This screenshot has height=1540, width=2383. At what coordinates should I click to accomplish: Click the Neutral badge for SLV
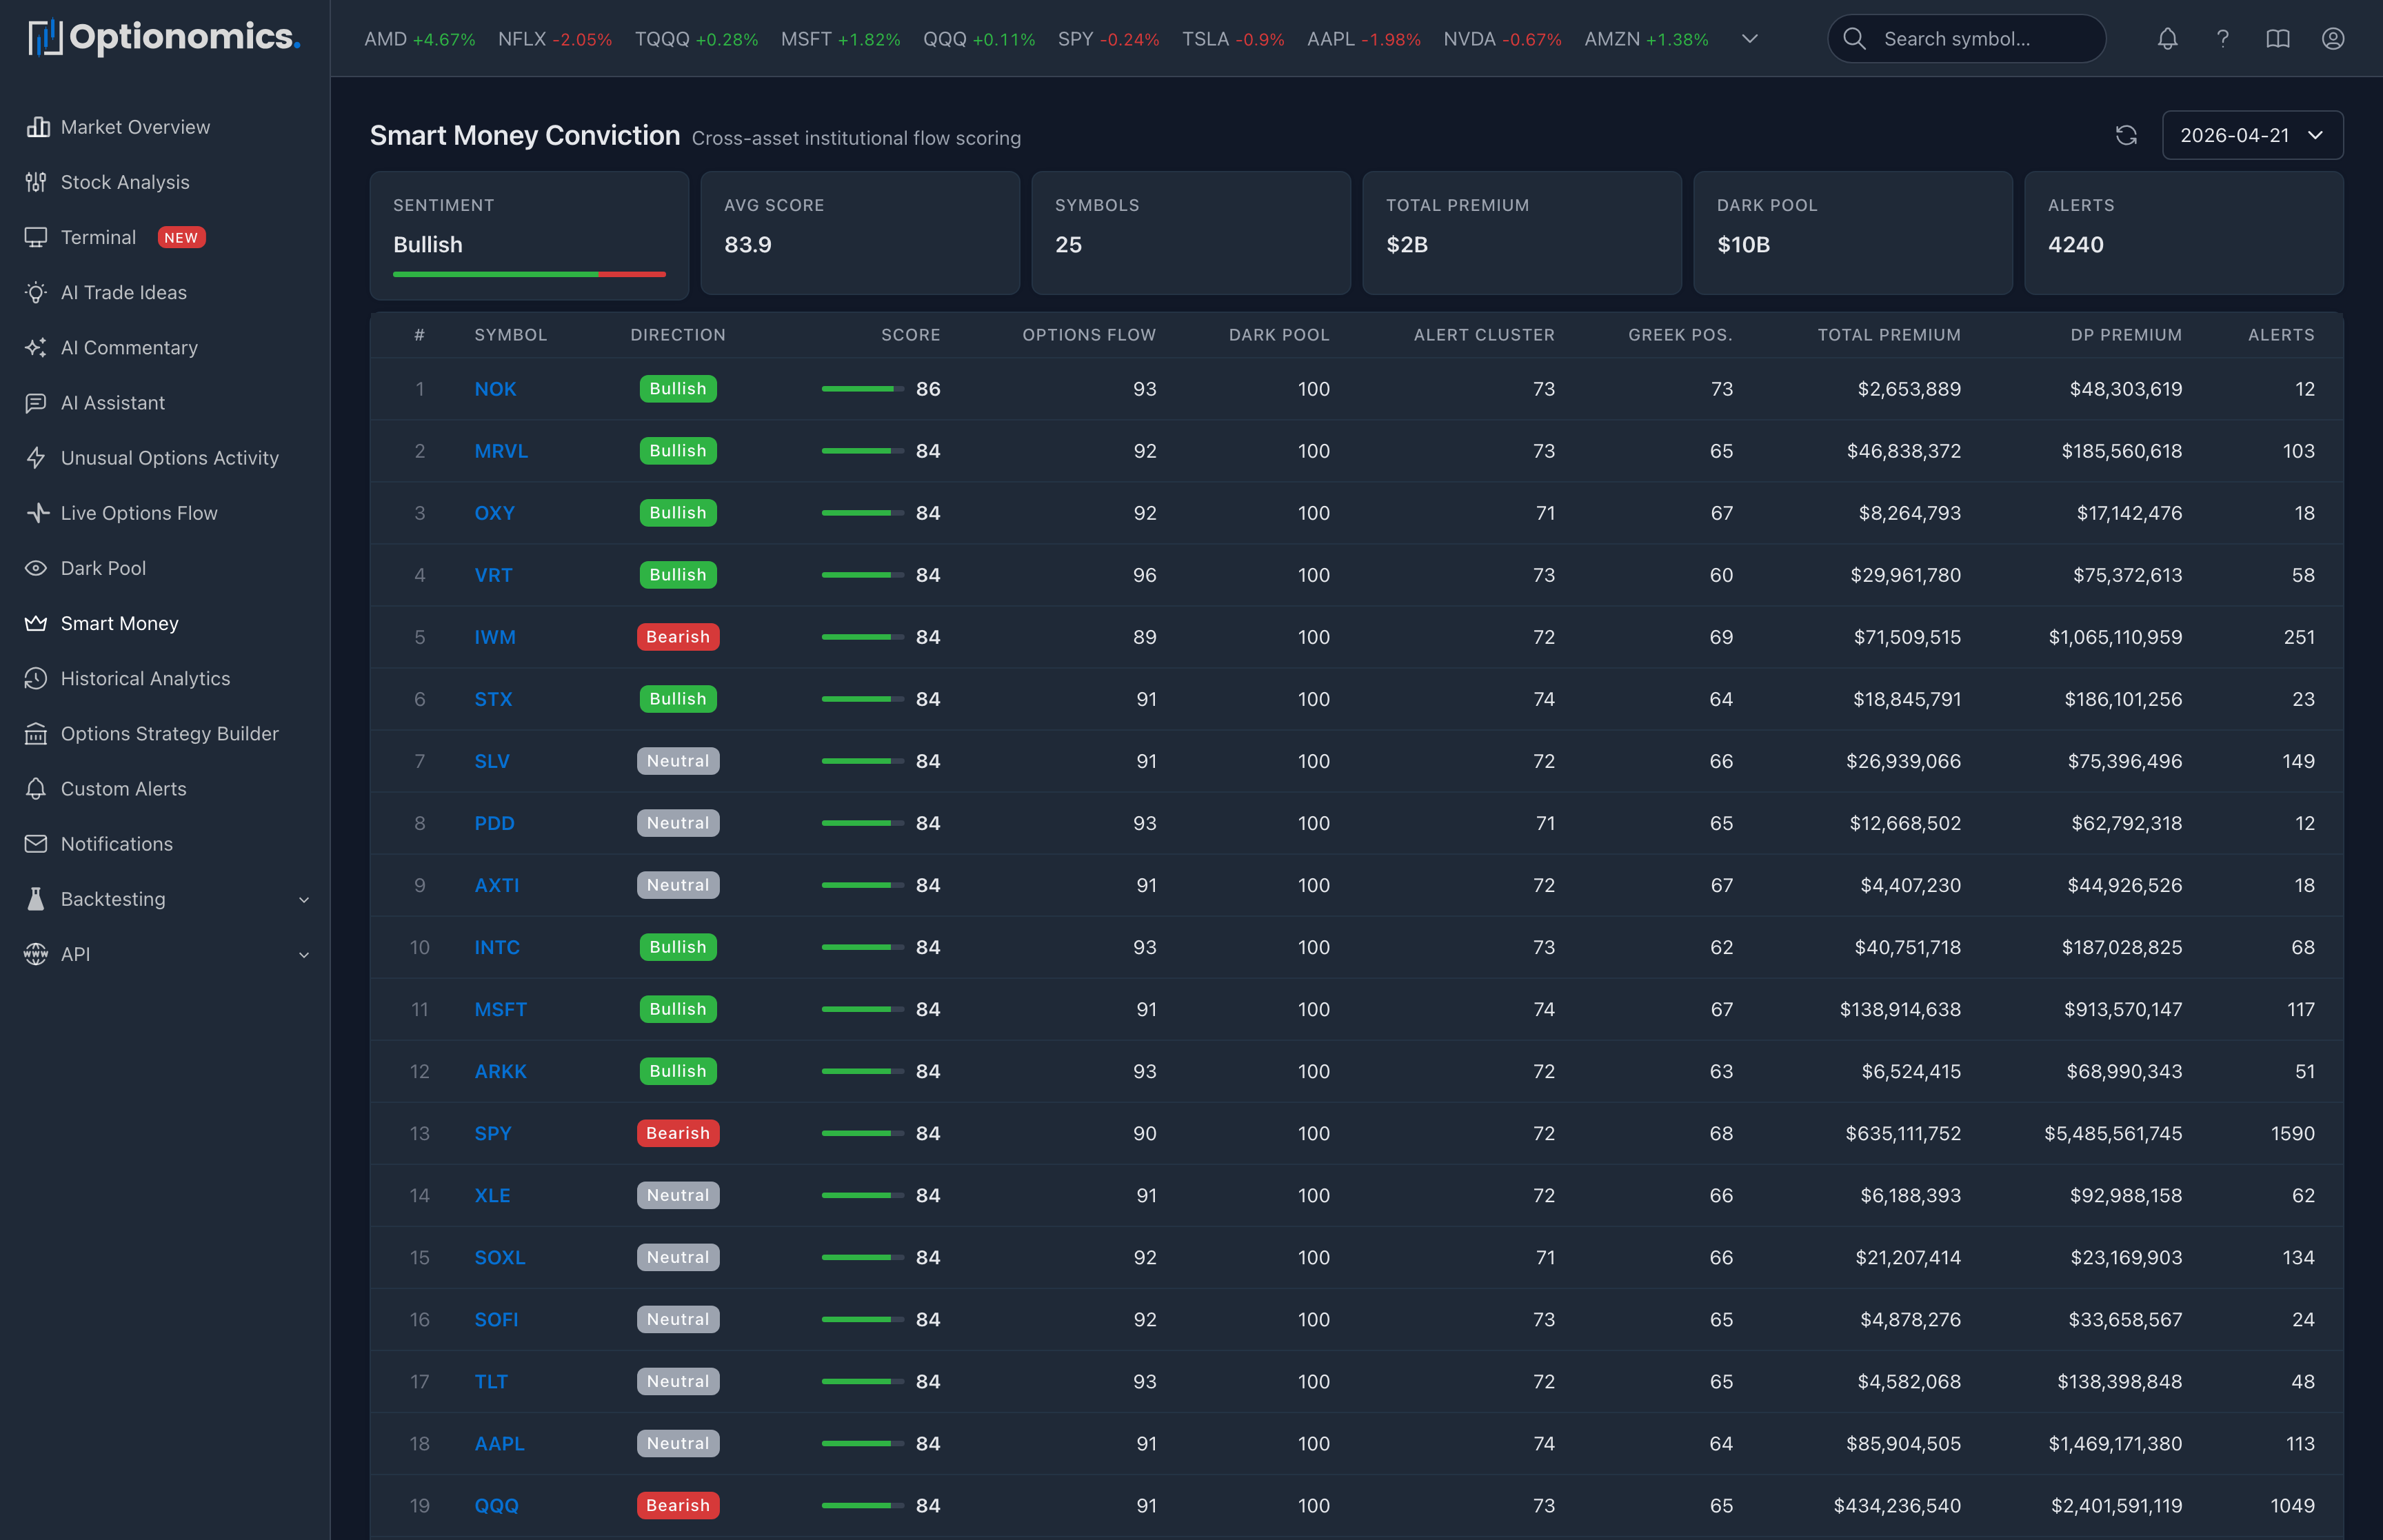pyautogui.click(x=678, y=761)
